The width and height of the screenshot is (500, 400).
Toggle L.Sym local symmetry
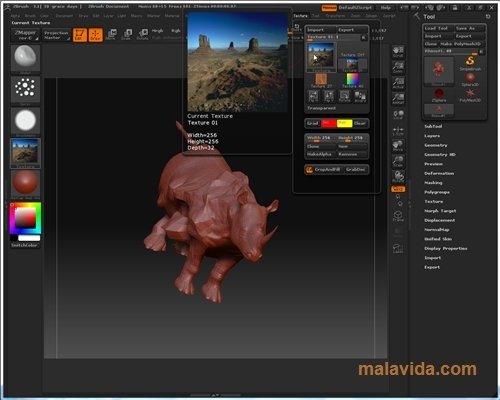[x=398, y=131]
